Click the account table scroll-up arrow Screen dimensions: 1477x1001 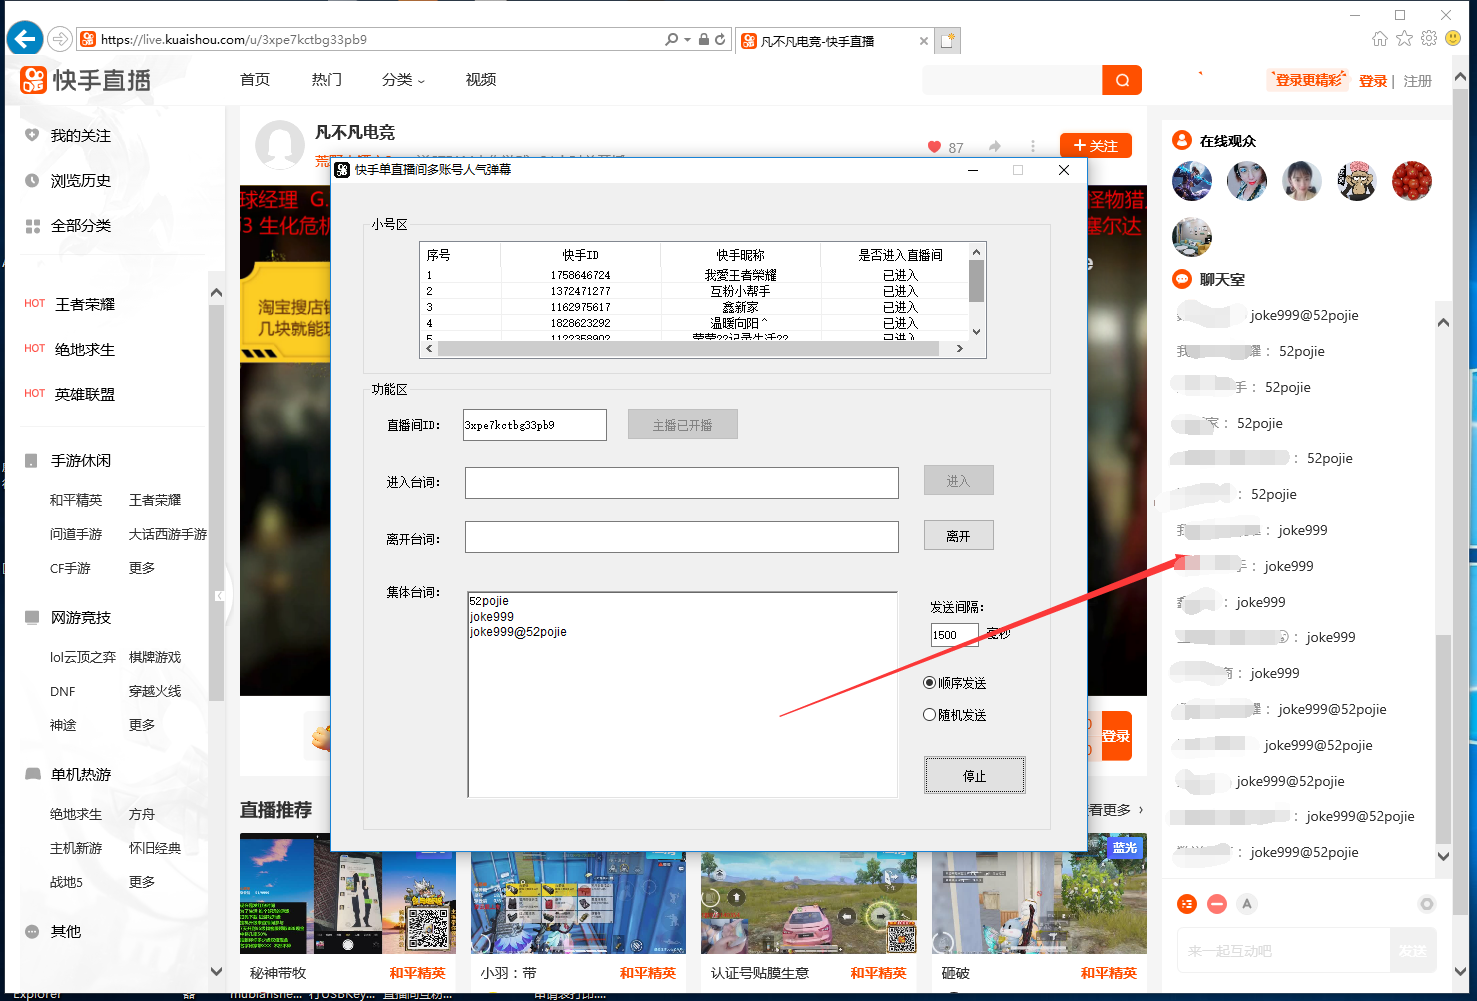coord(977,251)
